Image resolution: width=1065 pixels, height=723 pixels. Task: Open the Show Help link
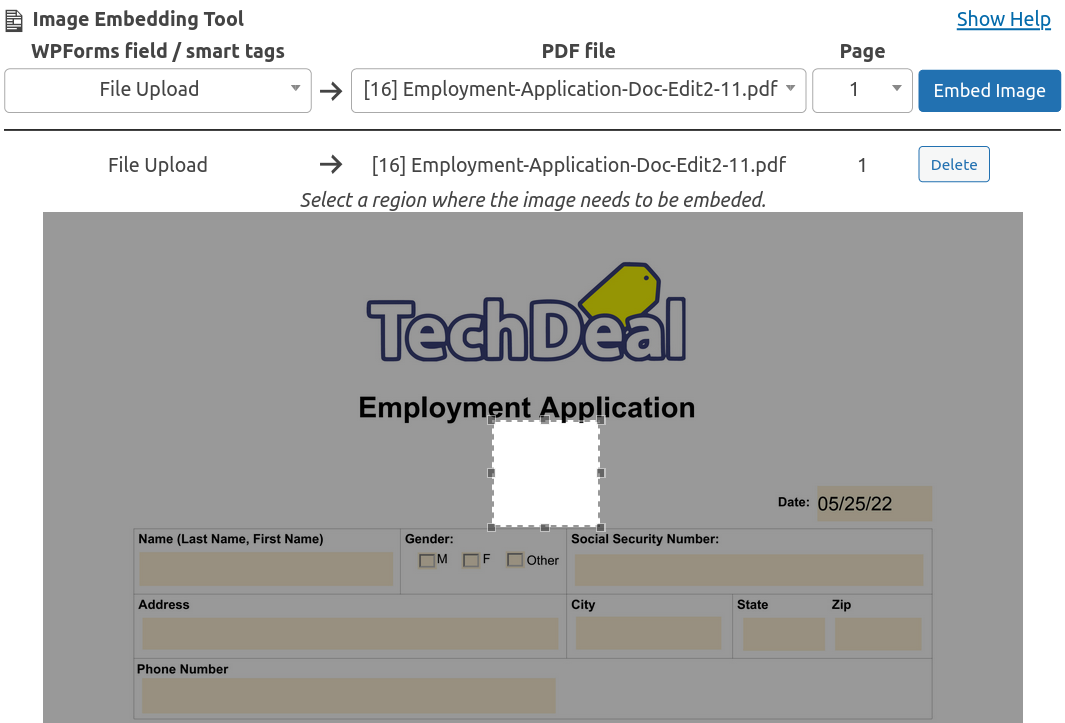pyautogui.click(x=1003, y=19)
